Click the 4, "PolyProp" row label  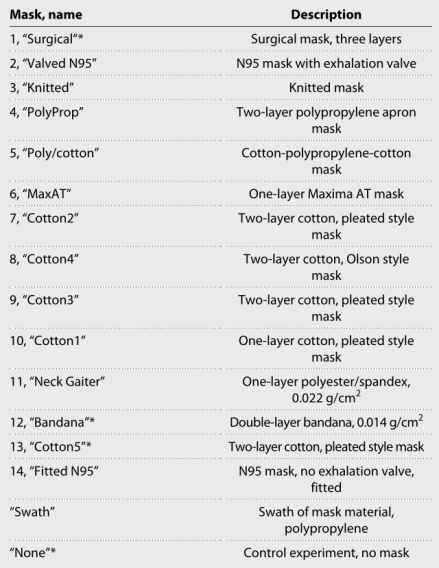click(x=46, y=112)
